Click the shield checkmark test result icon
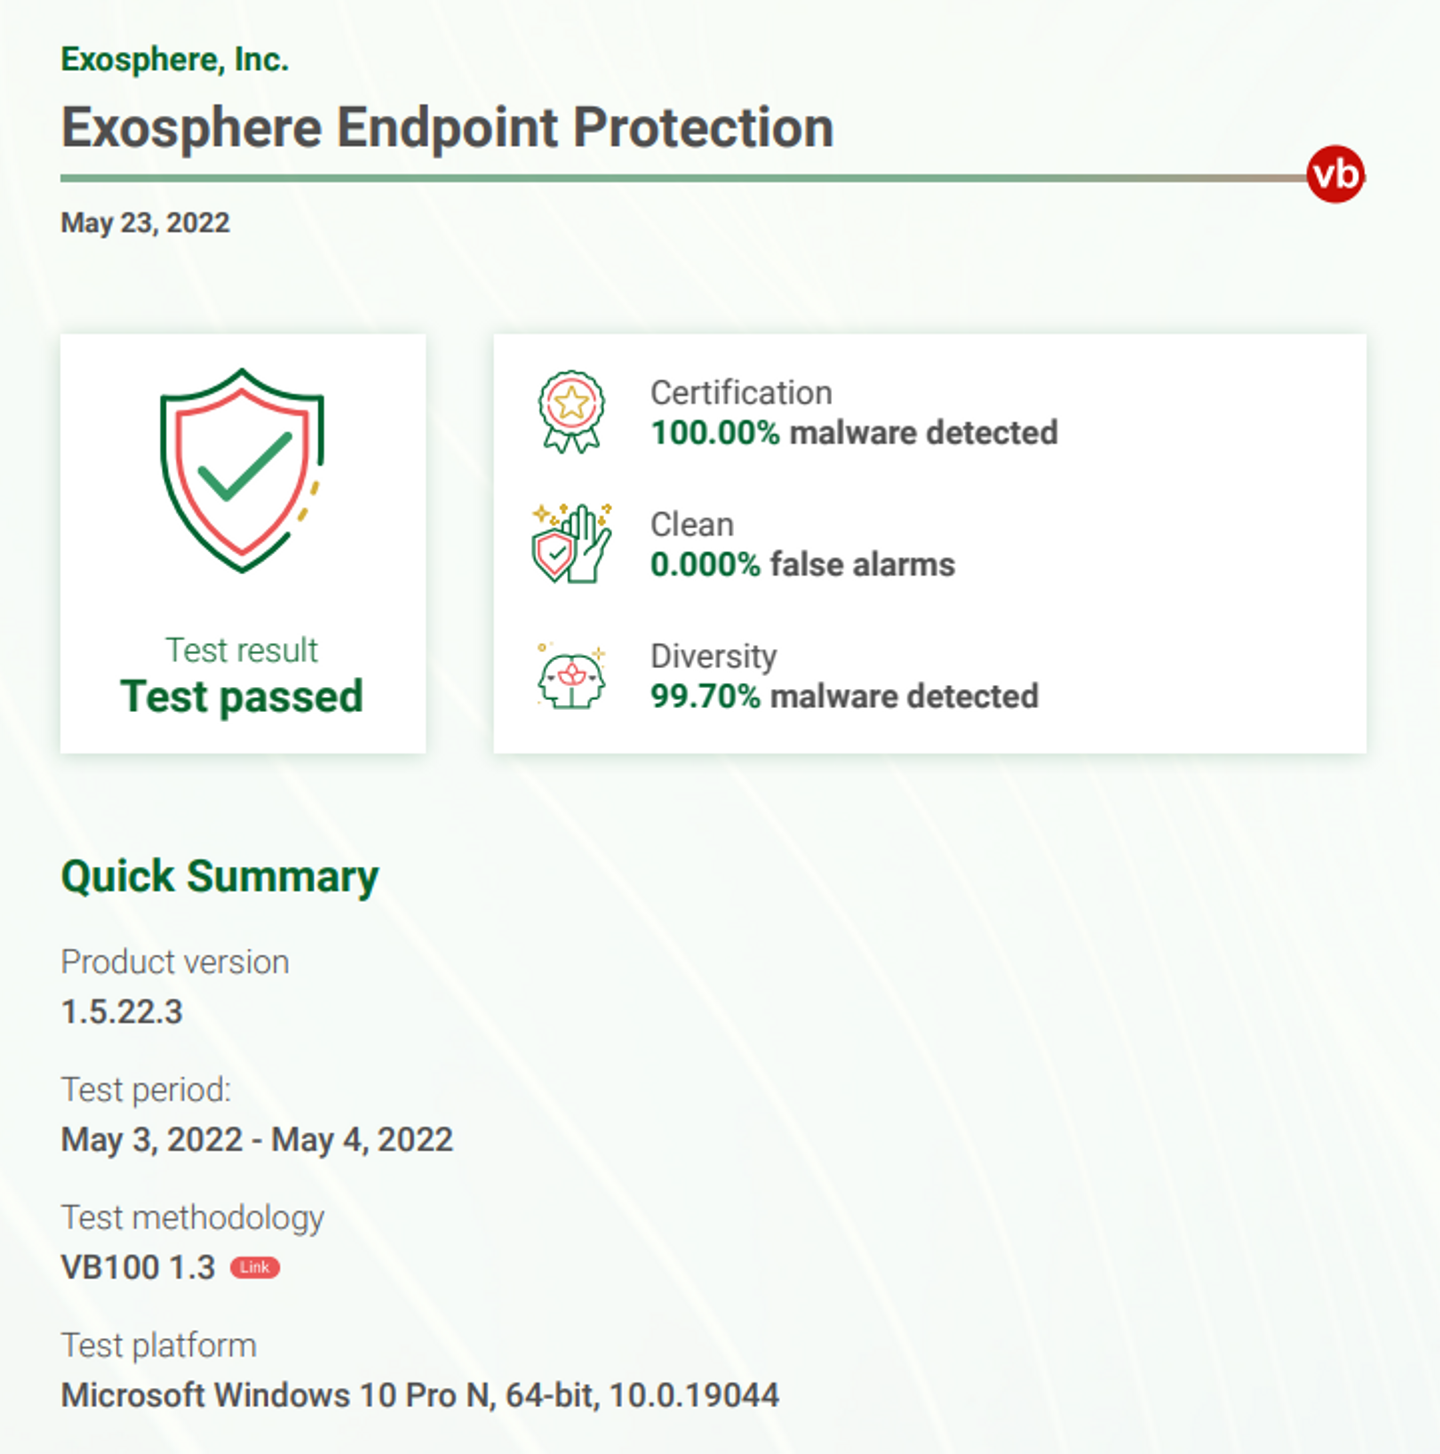The width and height of the screenshot is (1440, 1454). (242, 470)
